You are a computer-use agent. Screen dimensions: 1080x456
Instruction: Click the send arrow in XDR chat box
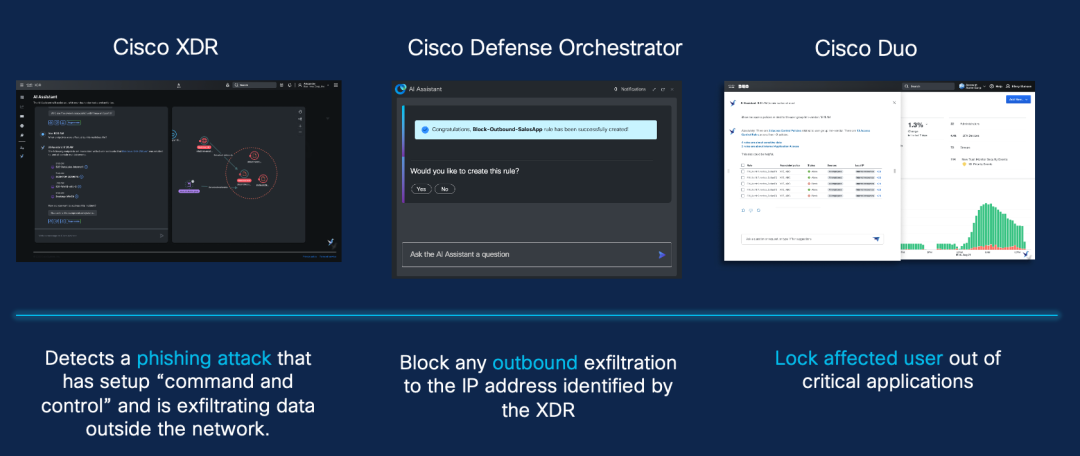point(161,236)
